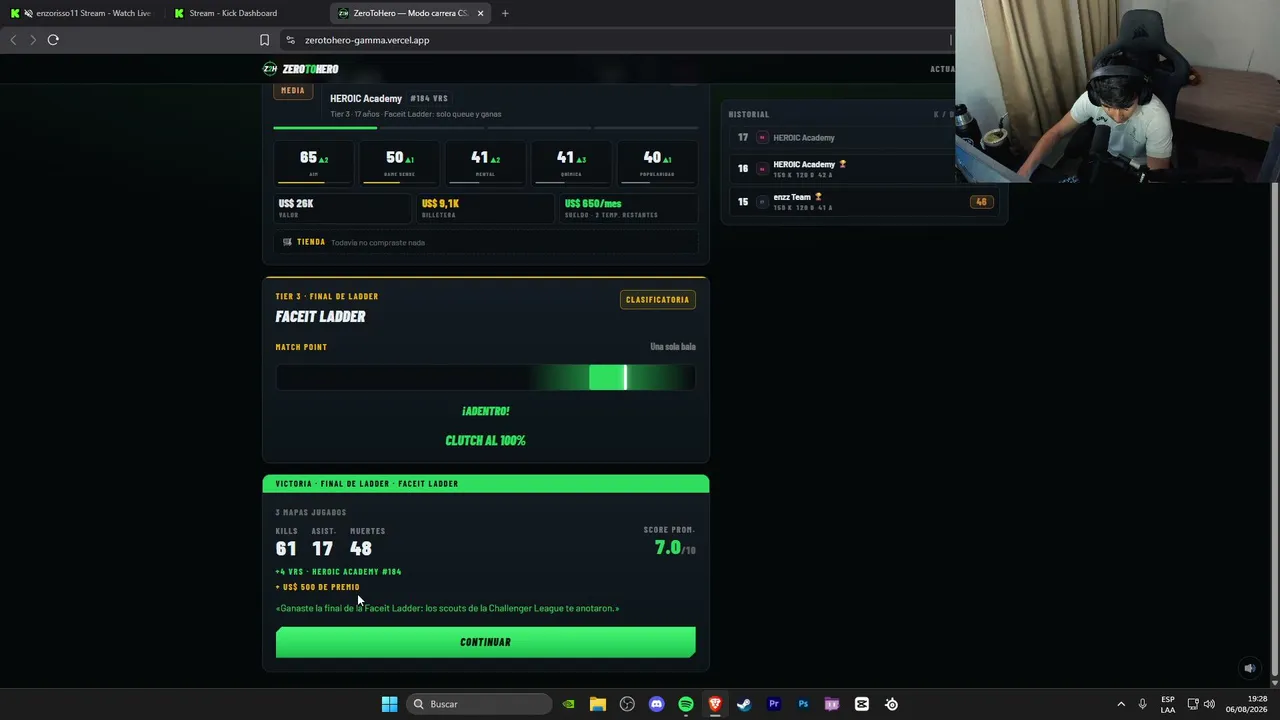Select the Química 41 stat card
This screenshot has height=720, width=1280.
(x=571, y=164)
